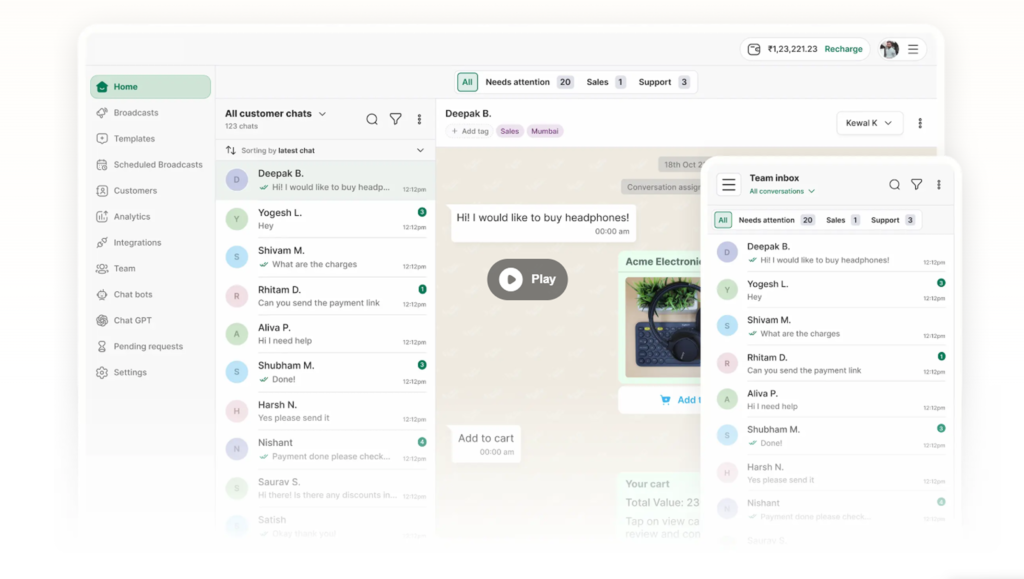Image resolution: width=1024 pixels, height=579 pixels.
Task: Switch to the Needs attention tab
Action: (528, 82)
